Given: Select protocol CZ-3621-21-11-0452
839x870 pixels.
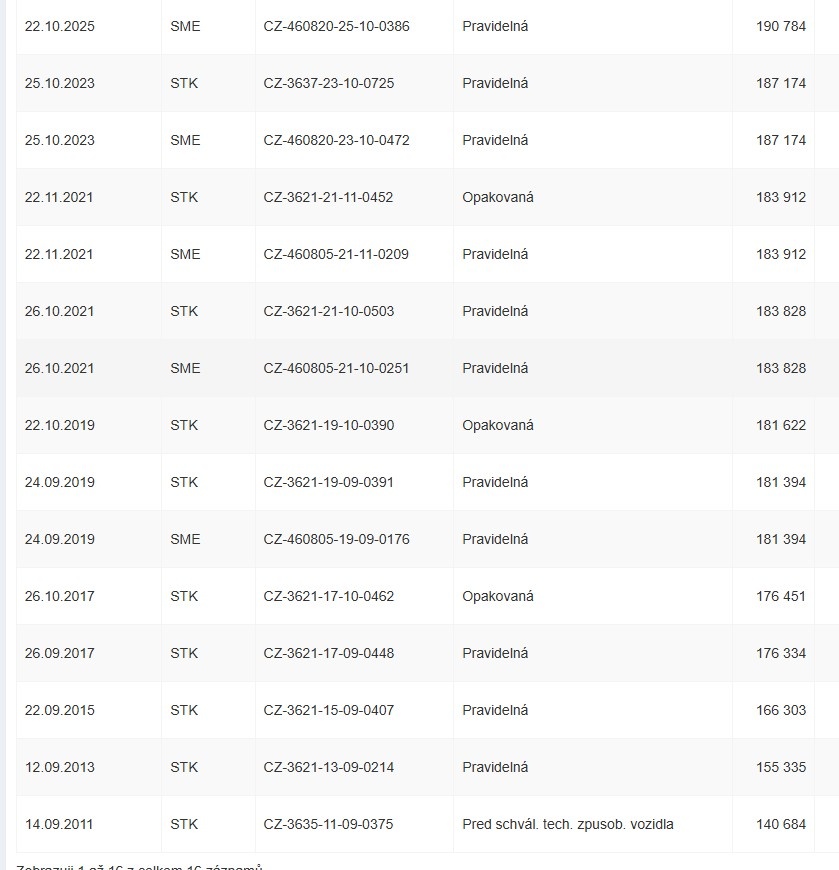Looking at the screenshot, I should pos(328,197).
